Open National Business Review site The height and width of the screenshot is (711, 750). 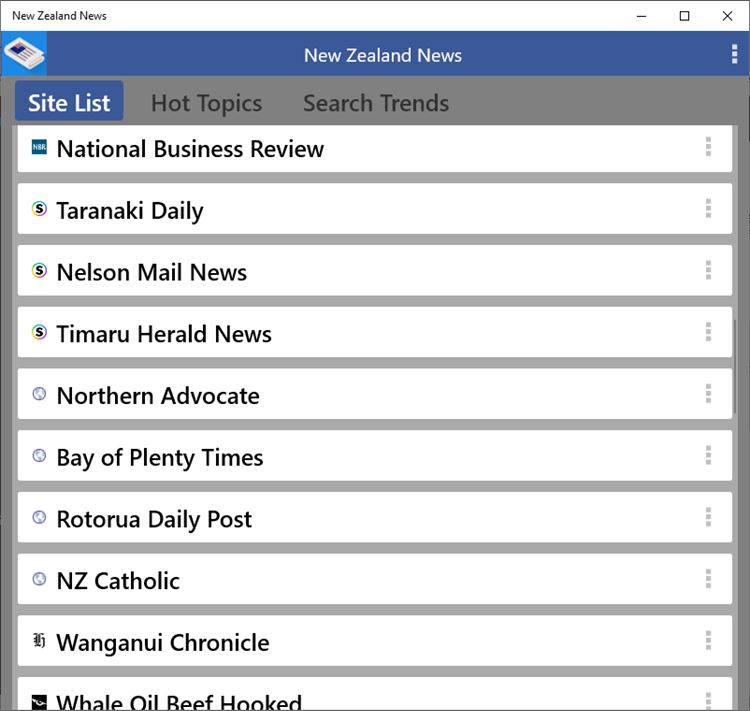point(375,148)
